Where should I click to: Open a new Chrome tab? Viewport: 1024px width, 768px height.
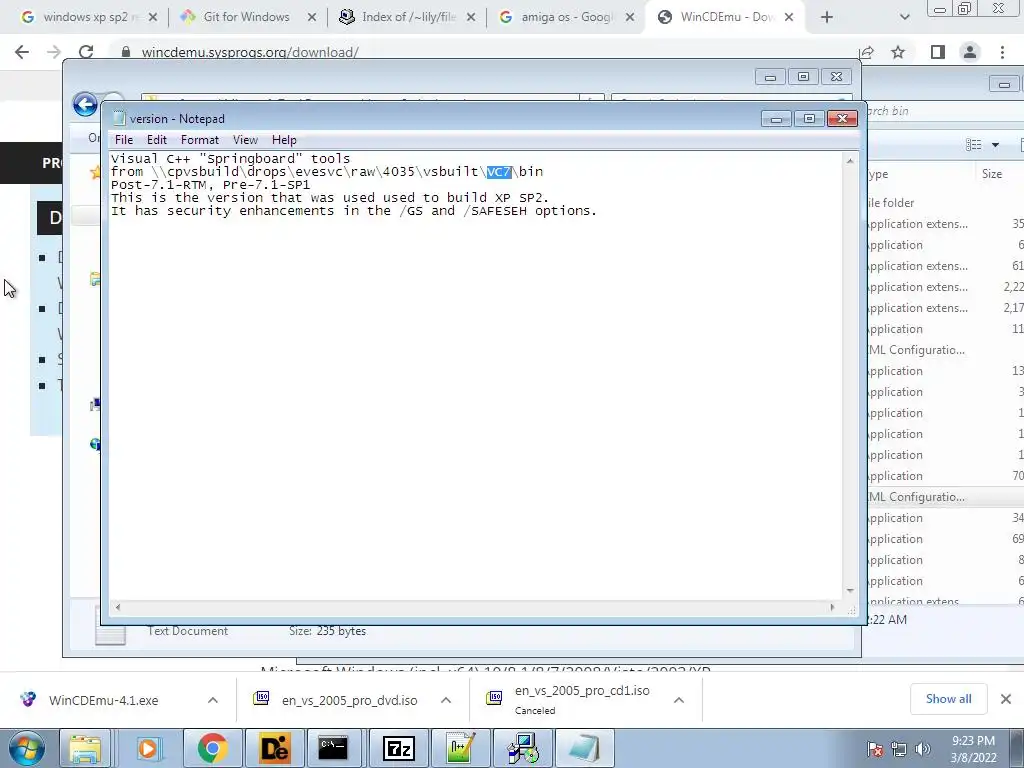pyautogui.click(x=827, y=18)
